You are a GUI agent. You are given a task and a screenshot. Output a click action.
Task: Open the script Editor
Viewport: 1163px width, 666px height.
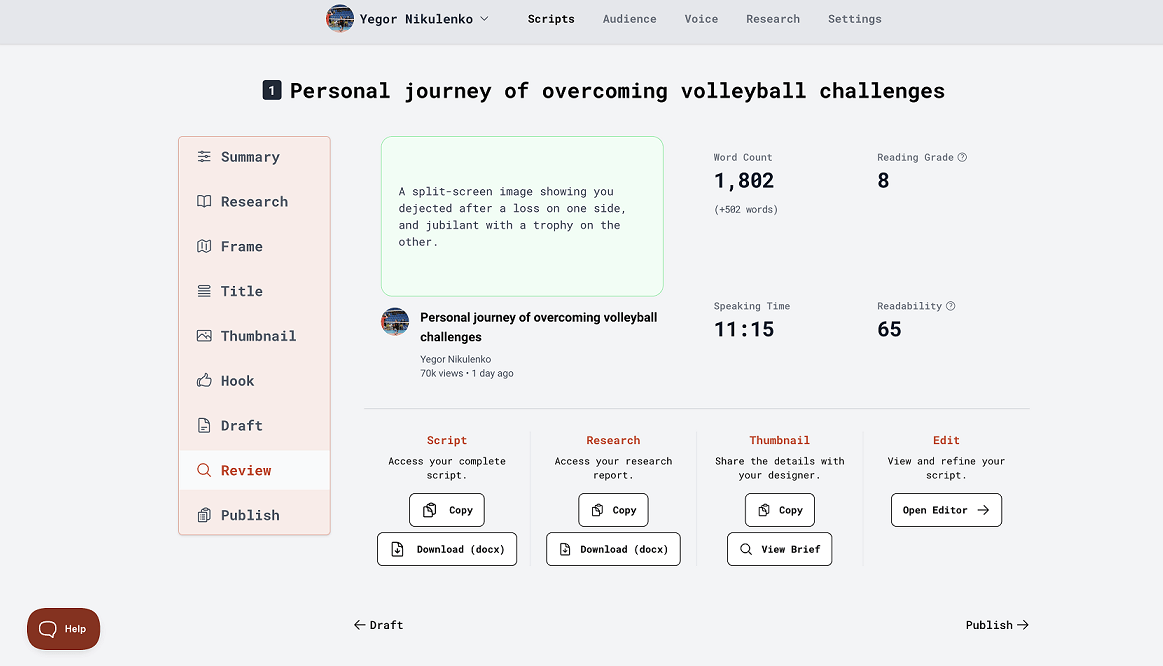(x=945, y=510)
